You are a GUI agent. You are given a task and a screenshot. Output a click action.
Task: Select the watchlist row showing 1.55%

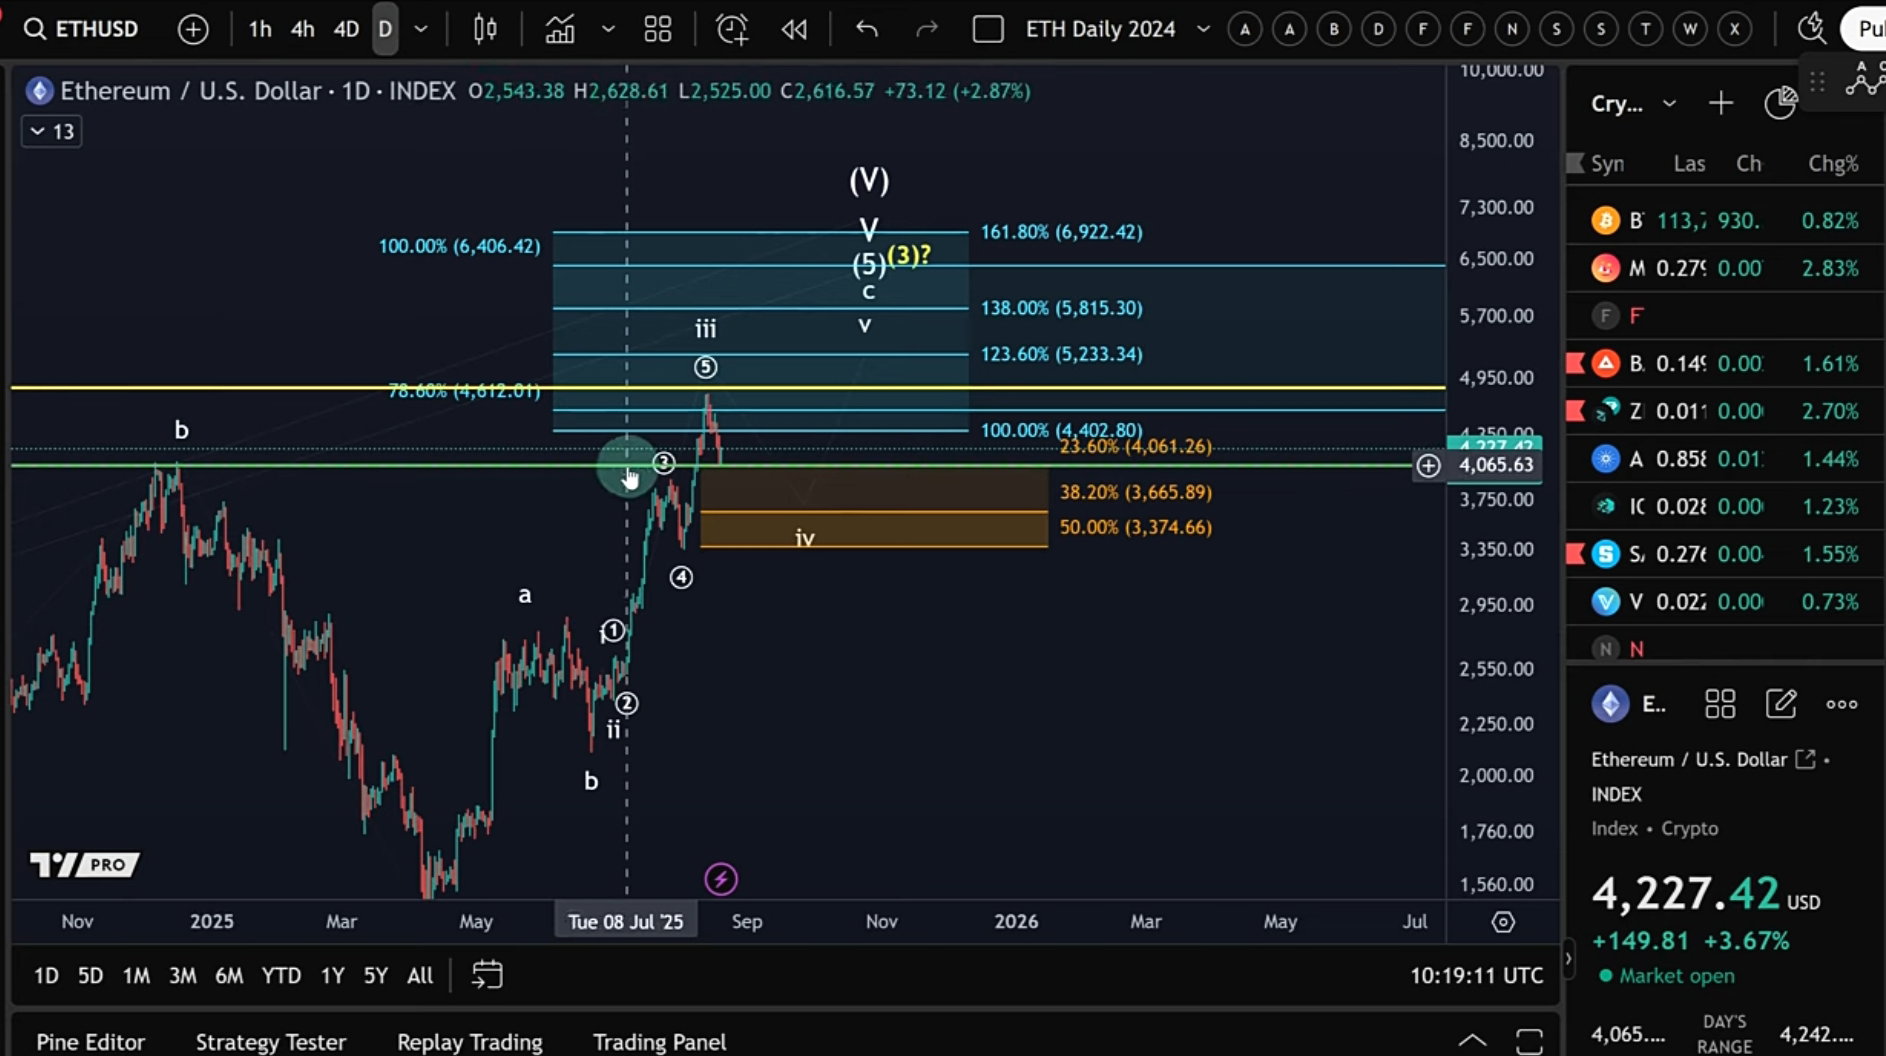coord(1725,554)
